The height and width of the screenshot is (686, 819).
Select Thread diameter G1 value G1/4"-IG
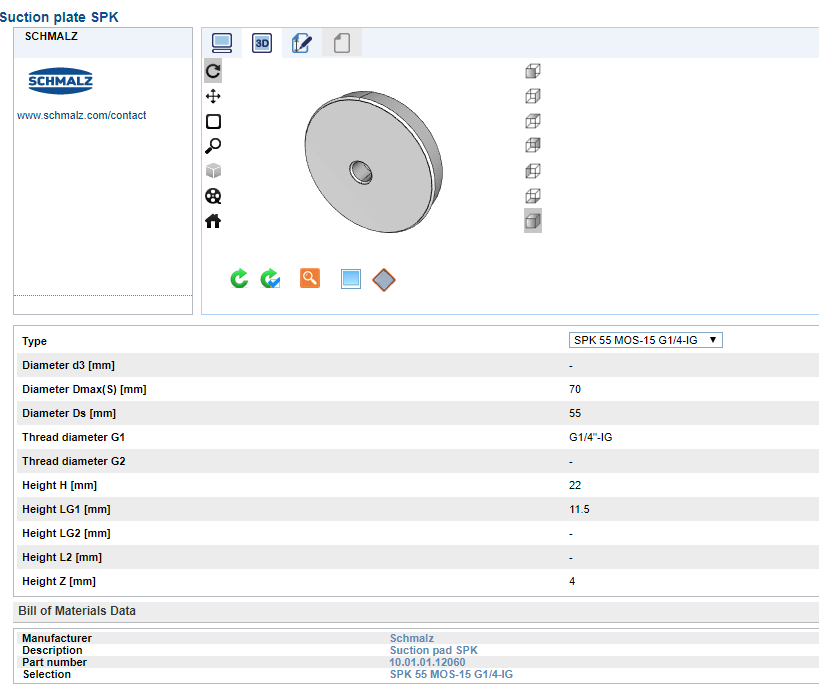pos(590,437)
